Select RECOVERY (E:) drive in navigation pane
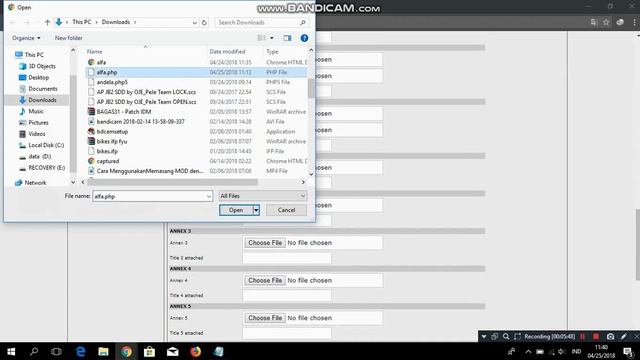Screen dimensions: 640x360 click(x=46, y=168)
